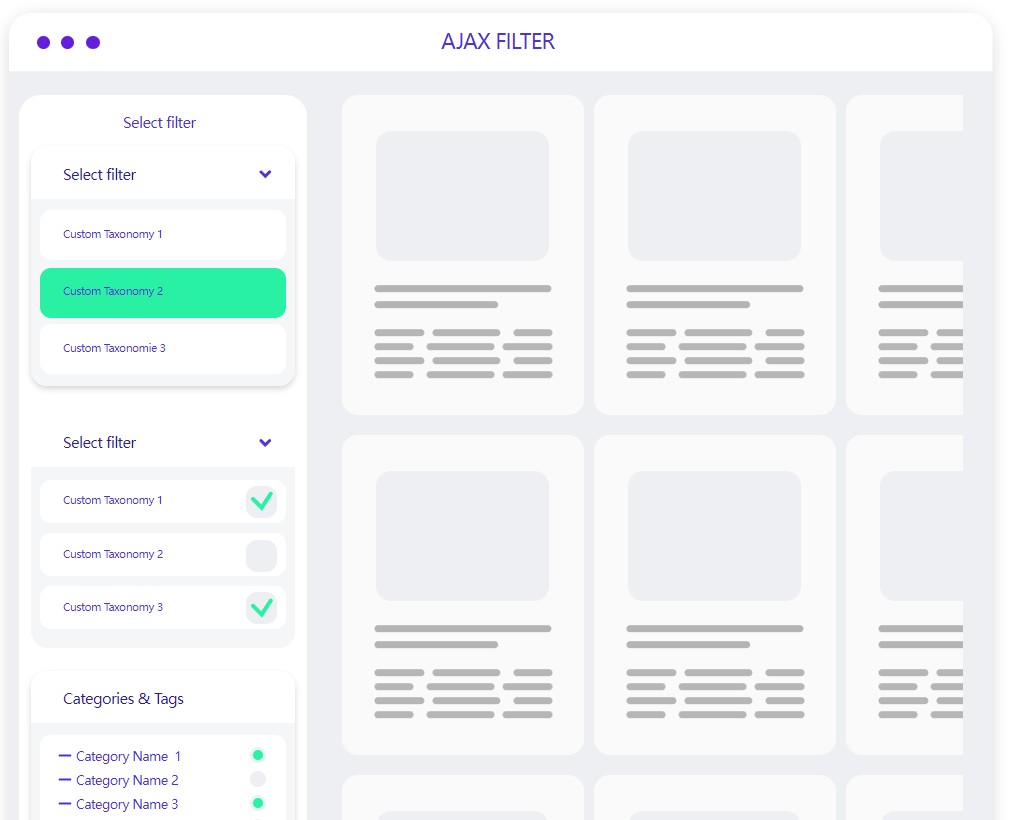The image size is (1012, 820).
Task: Pick Custom Taxonomie 3 from dropdown list
Action: click(x=163, y=348)
